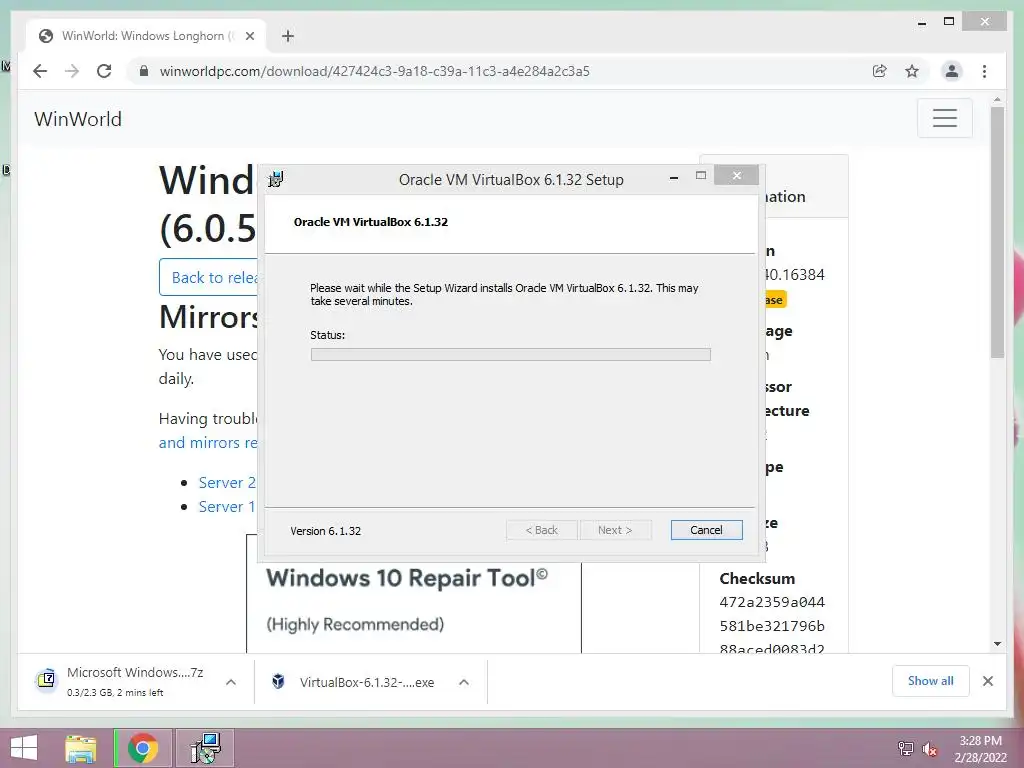Open WinWorld hamburger navigation menu
Viewport: 1024px width, 768px height.
pyautogui.click(x=944, y=118)
